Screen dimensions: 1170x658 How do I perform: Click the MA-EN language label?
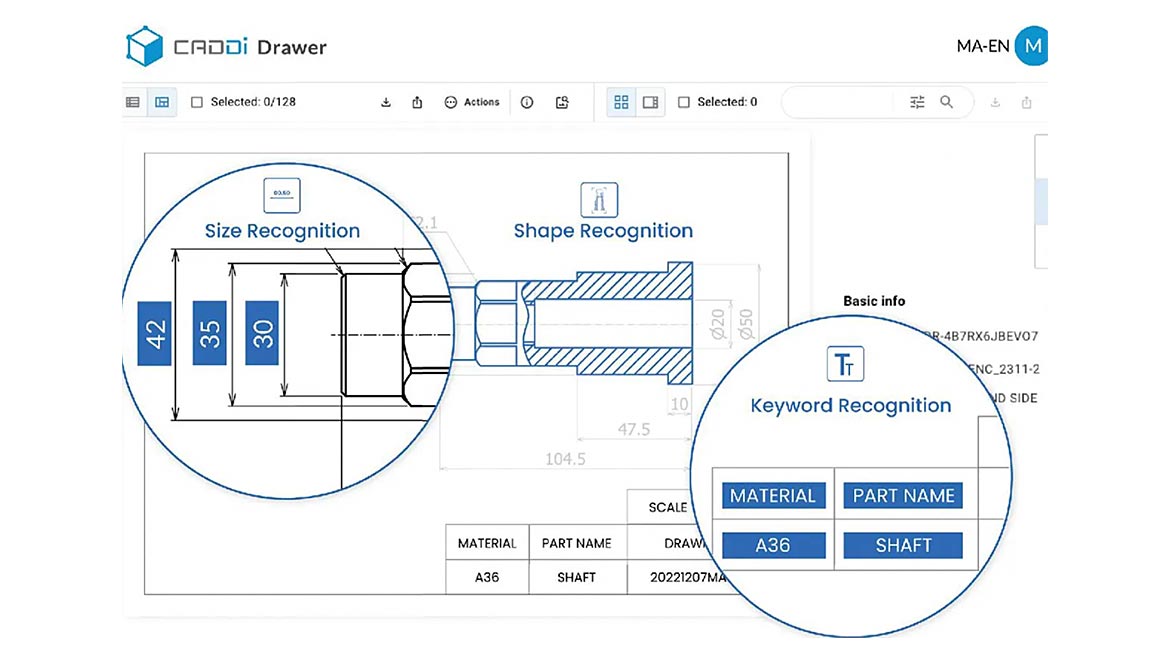(x=983, y=46)
